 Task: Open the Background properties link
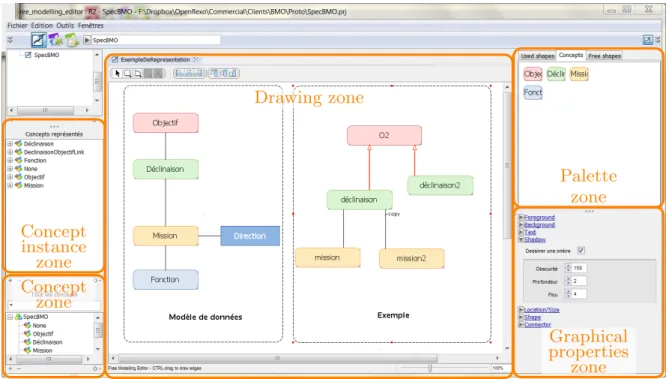pos(539,225)
